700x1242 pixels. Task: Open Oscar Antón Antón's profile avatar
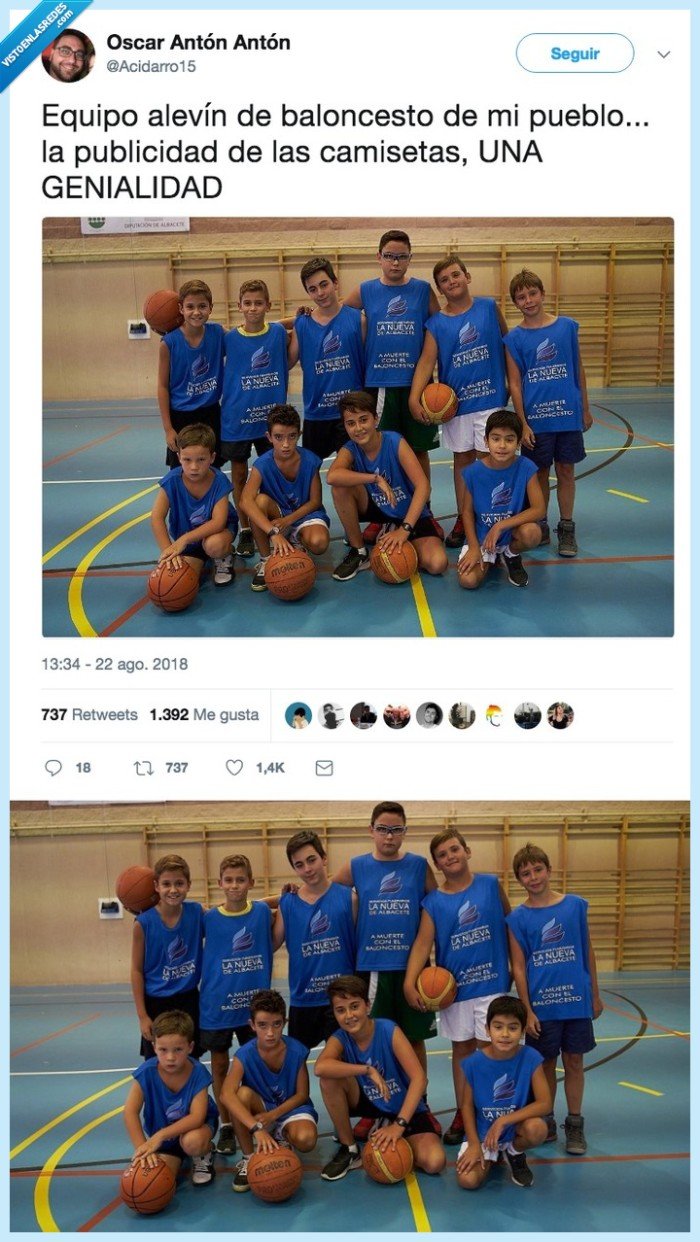click(x=69, y=55)
